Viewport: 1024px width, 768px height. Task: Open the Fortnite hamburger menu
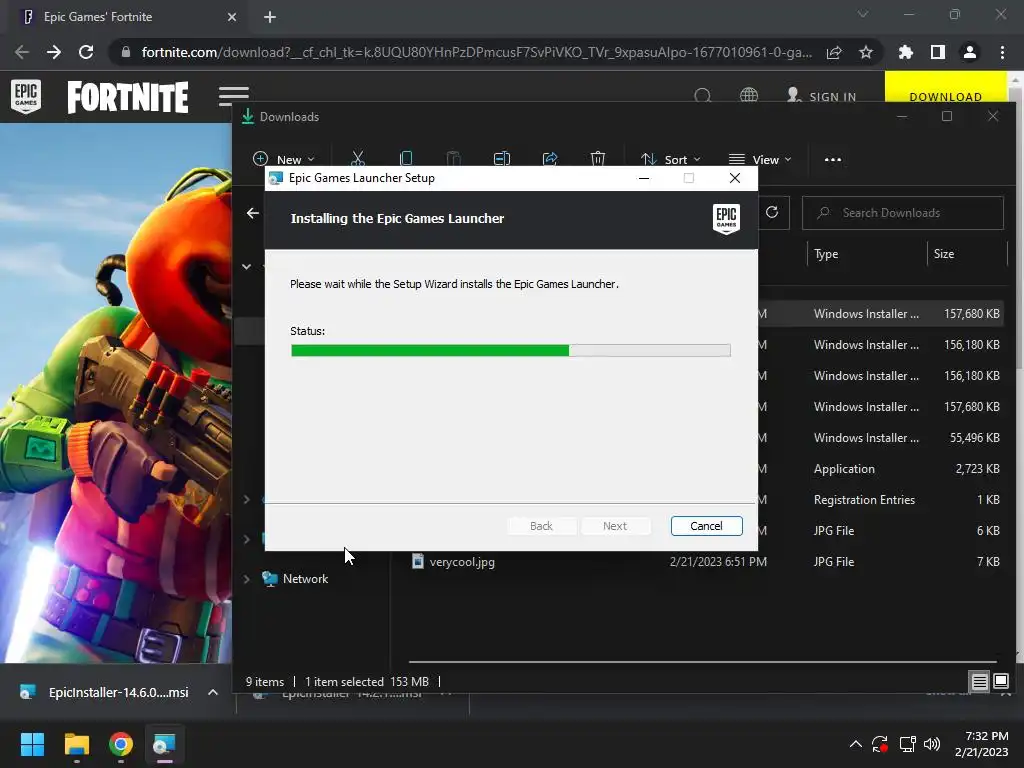[234, 96]
